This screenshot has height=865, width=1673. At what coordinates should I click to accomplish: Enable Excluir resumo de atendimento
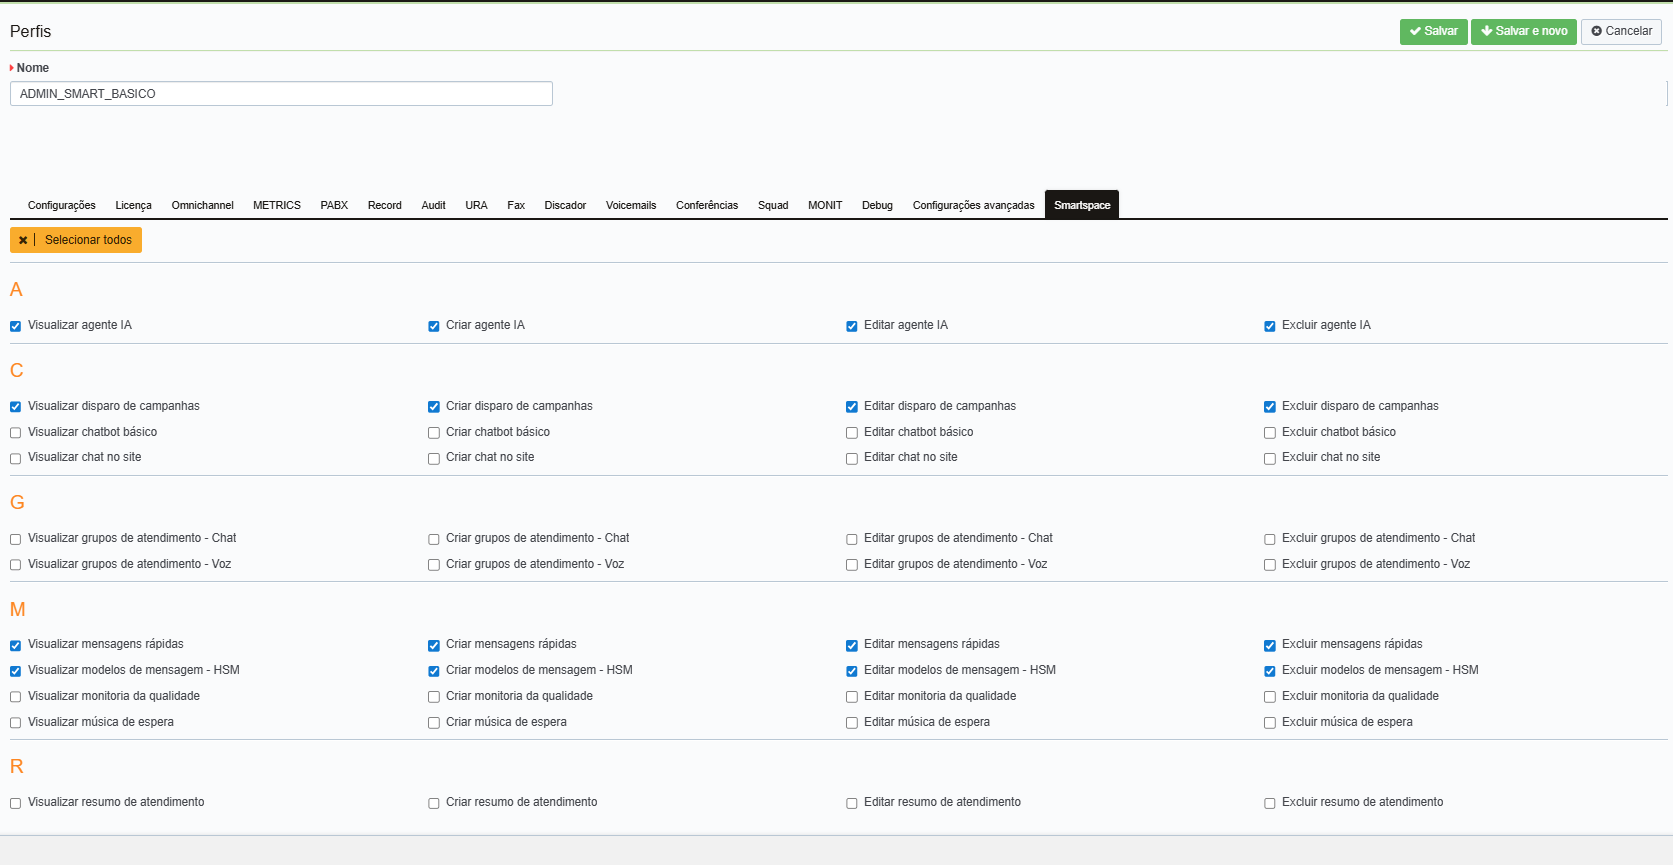[1270, 804]
